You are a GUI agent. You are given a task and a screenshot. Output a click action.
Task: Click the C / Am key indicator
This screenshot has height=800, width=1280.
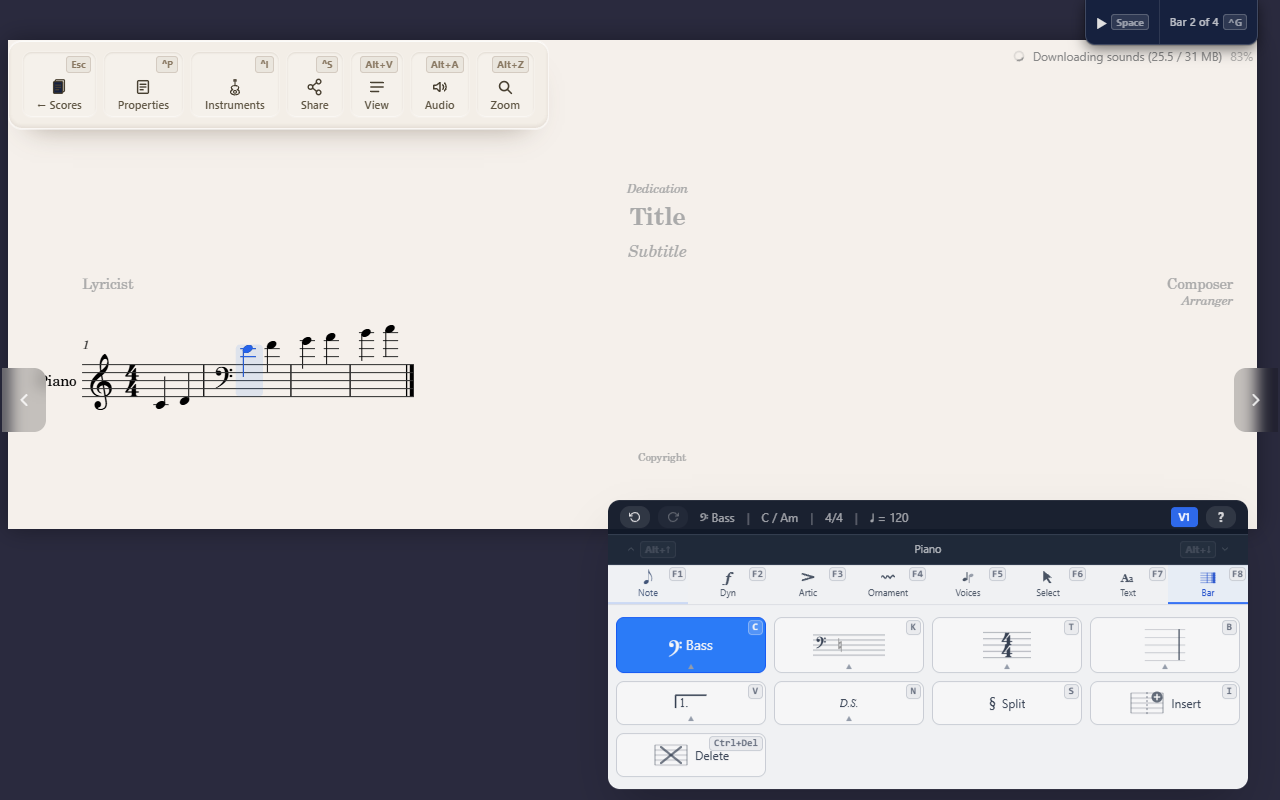tap(780, 518)
